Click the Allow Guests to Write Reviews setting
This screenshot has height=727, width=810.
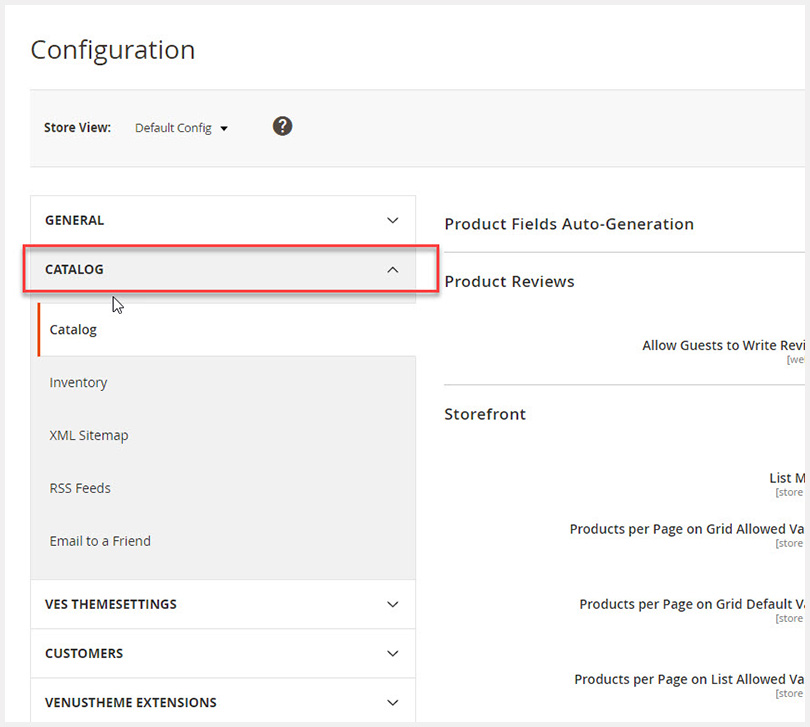coord(723,345)
